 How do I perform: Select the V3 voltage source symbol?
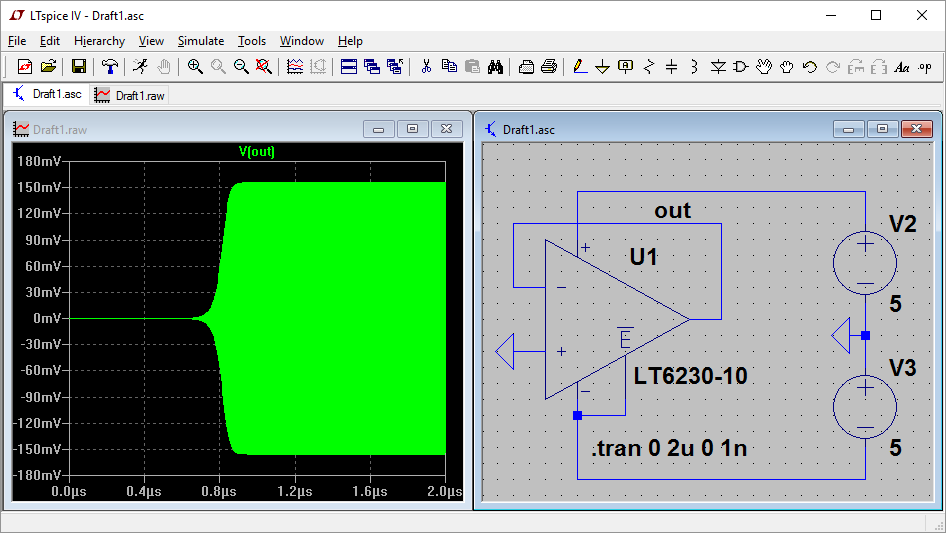click(865, 406)
